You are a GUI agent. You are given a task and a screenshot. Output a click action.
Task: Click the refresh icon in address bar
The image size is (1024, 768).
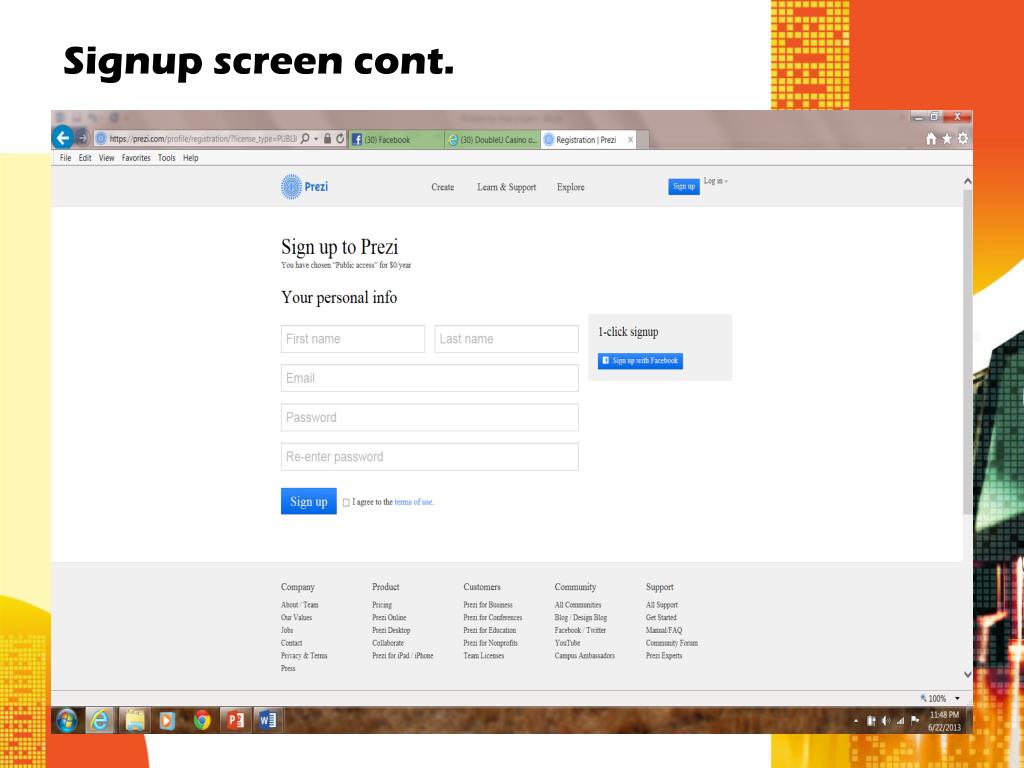340,138
